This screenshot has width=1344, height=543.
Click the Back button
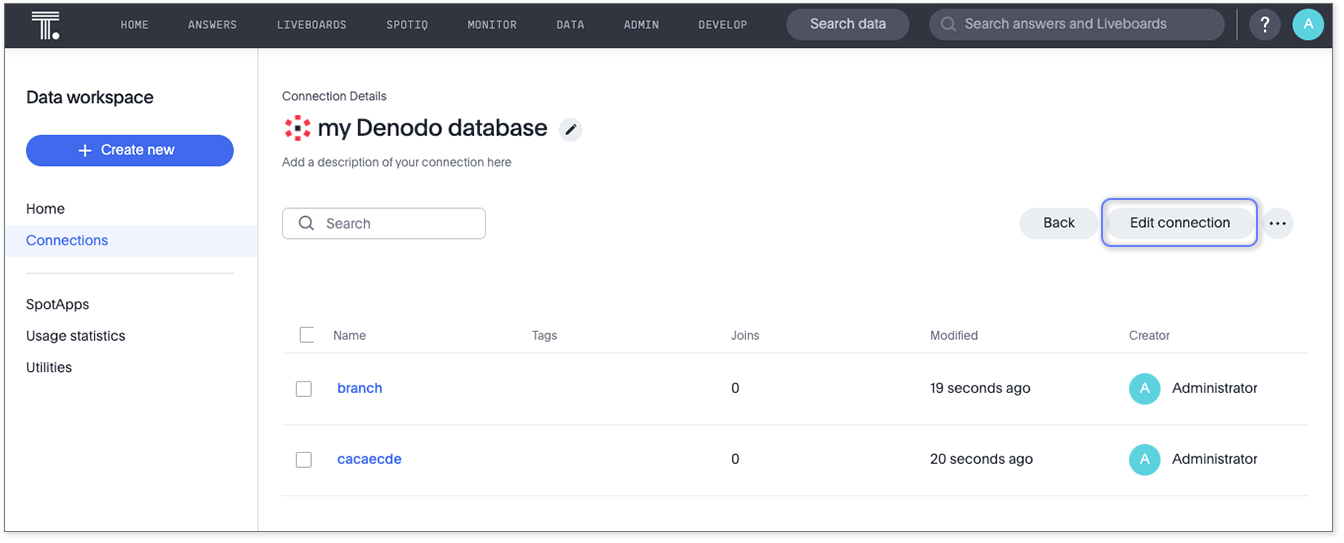coord(1058,224)
